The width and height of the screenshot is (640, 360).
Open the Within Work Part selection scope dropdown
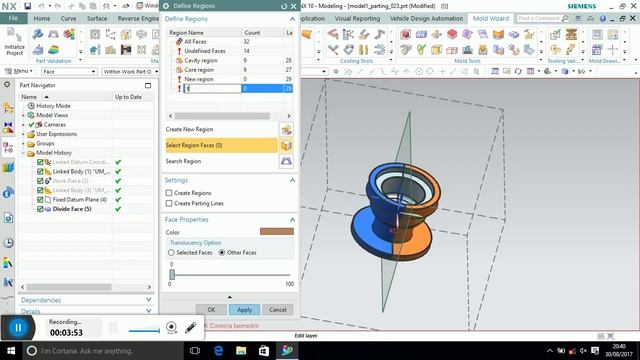click(130, 71)
